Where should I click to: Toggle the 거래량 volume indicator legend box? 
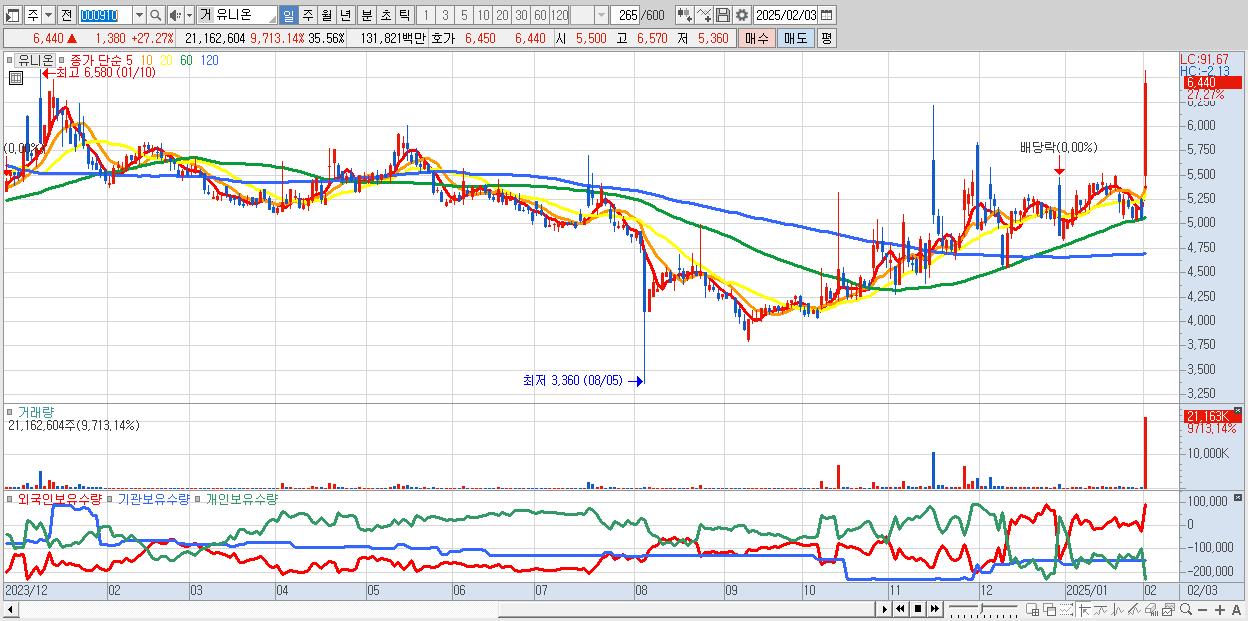tap(10, 412)
